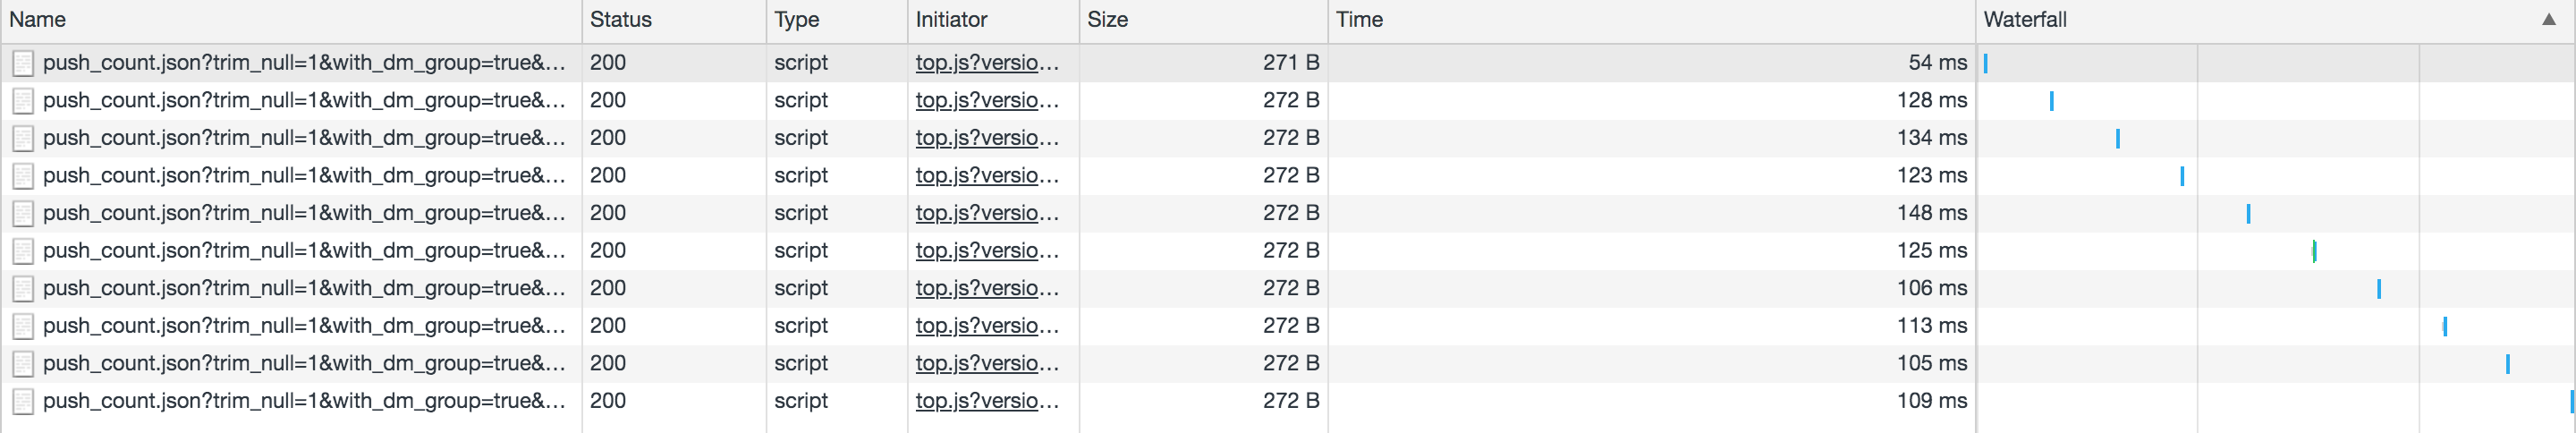This screenshot has height=433, width=2576.
Task: Click the blue waterfall bar of the 54 ms request
Action: tap(1985, 63)
